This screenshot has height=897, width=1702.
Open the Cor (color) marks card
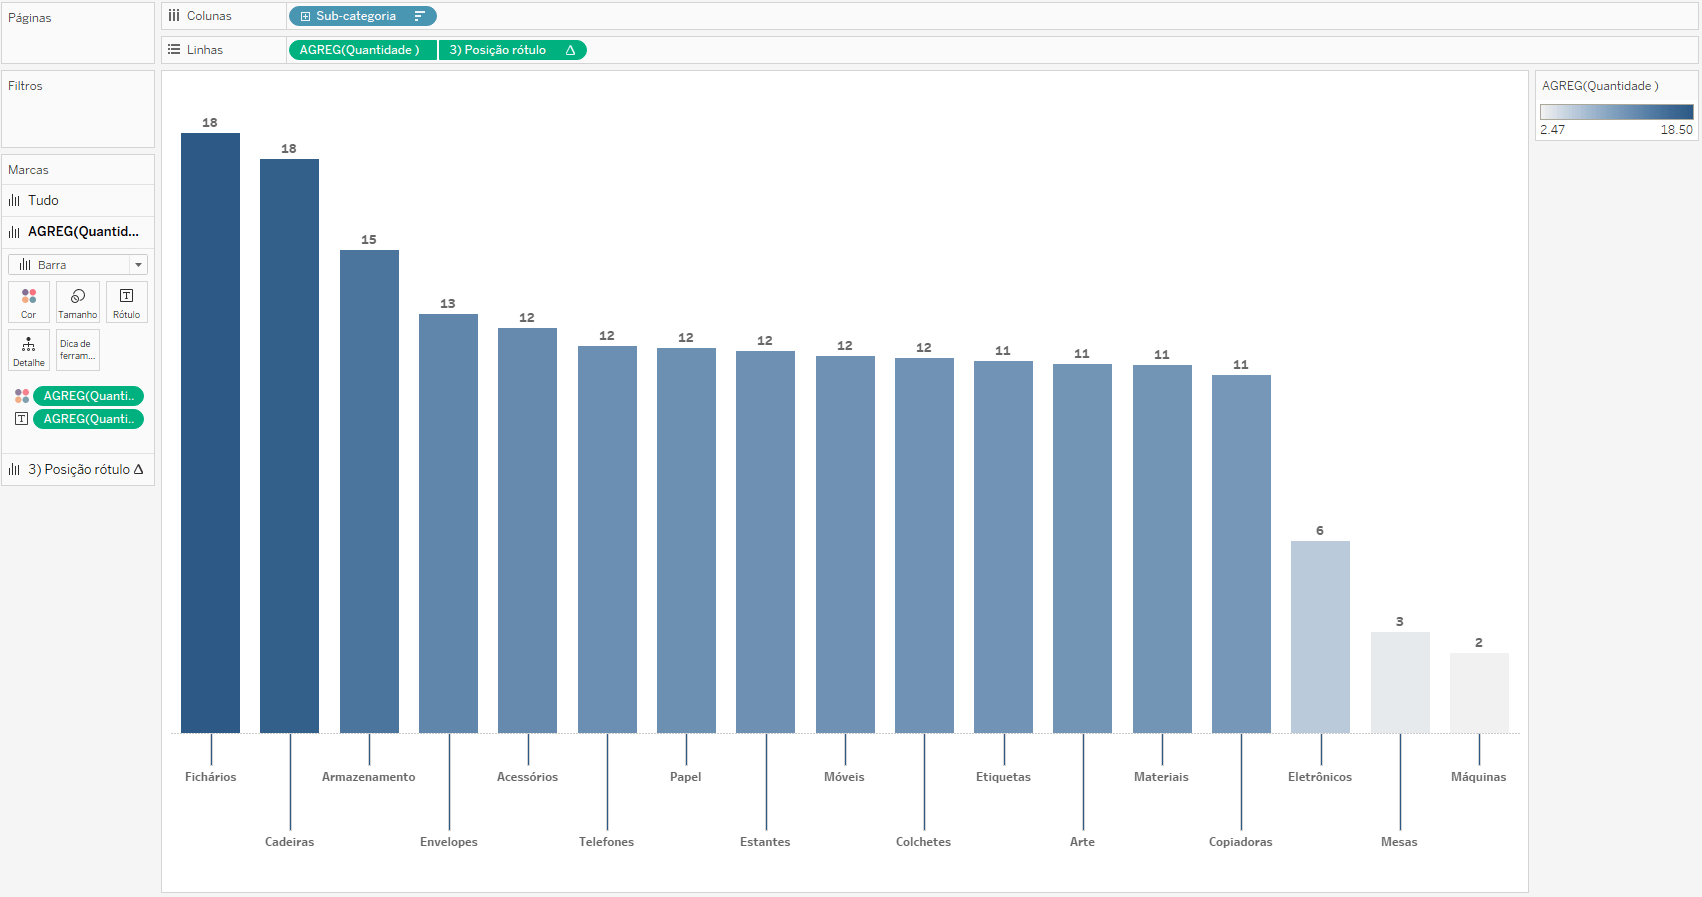click(x=29, y=302)
